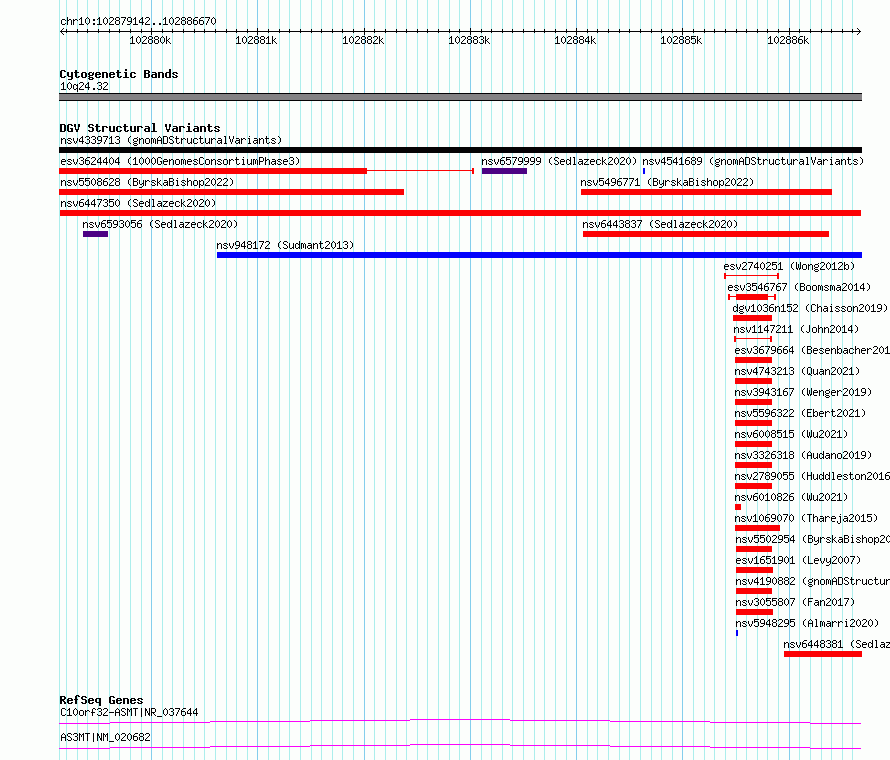
Task: Open the nsv6008515 Wu2021 label
Action: coord(791,434)
